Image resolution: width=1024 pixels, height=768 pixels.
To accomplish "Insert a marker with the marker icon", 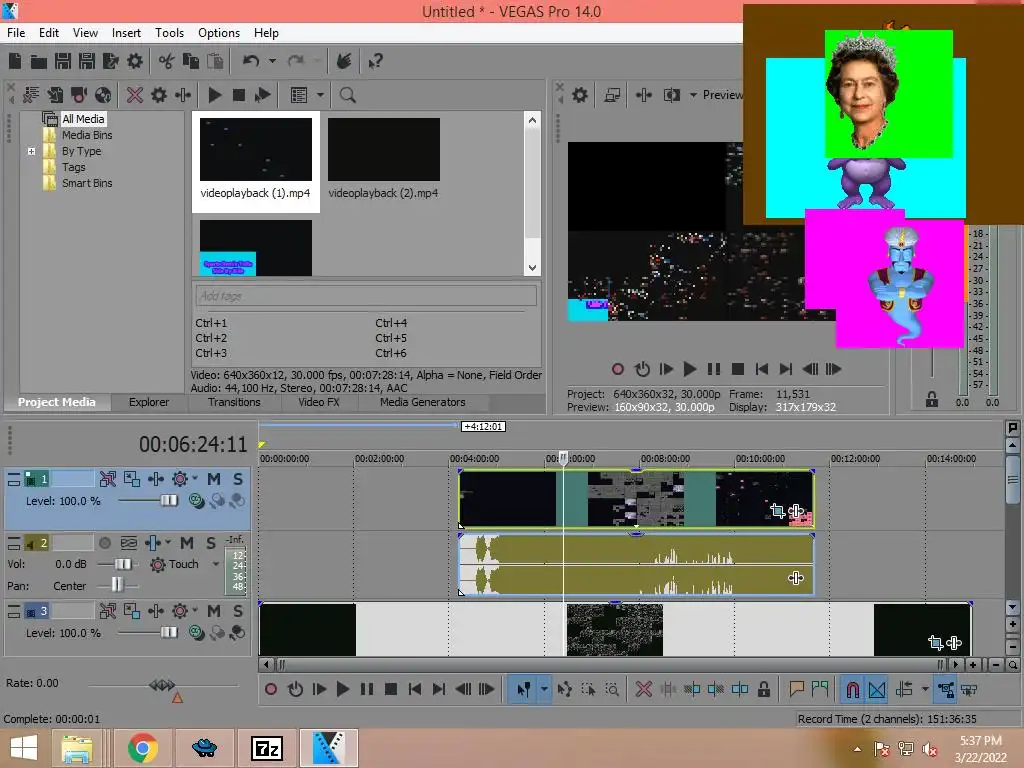I will (x=796, y=689).
